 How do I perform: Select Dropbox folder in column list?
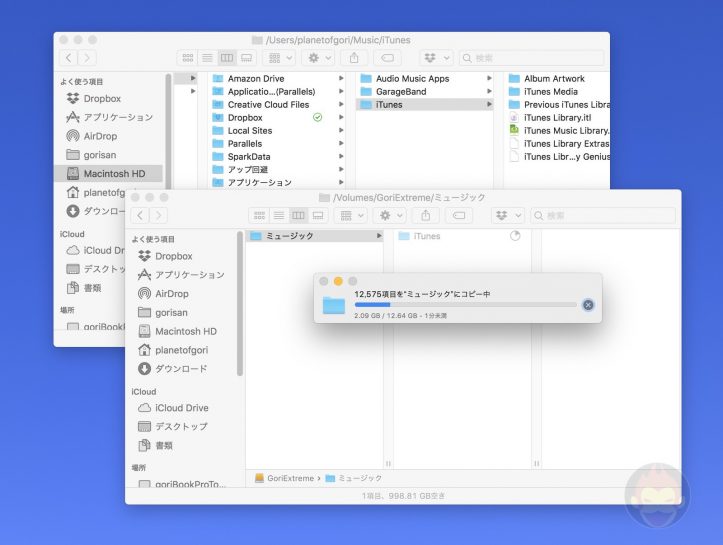click(245, 118)
